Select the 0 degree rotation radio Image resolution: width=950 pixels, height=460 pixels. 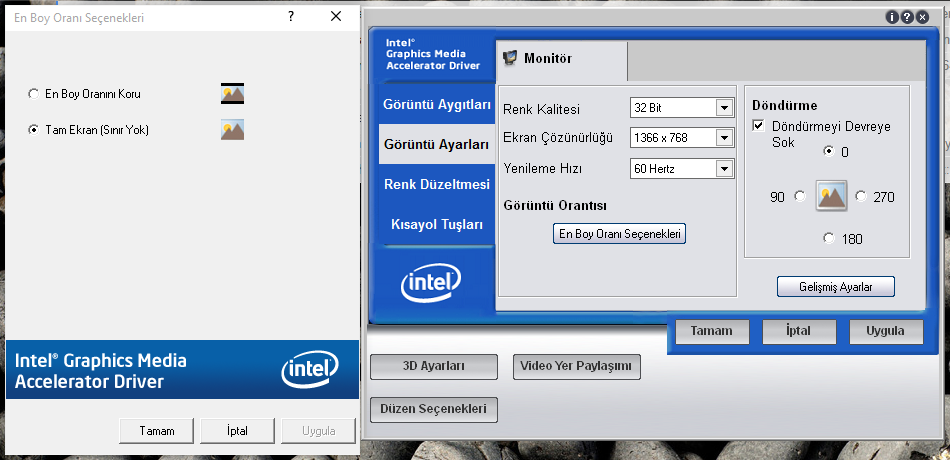click(829, 152)
